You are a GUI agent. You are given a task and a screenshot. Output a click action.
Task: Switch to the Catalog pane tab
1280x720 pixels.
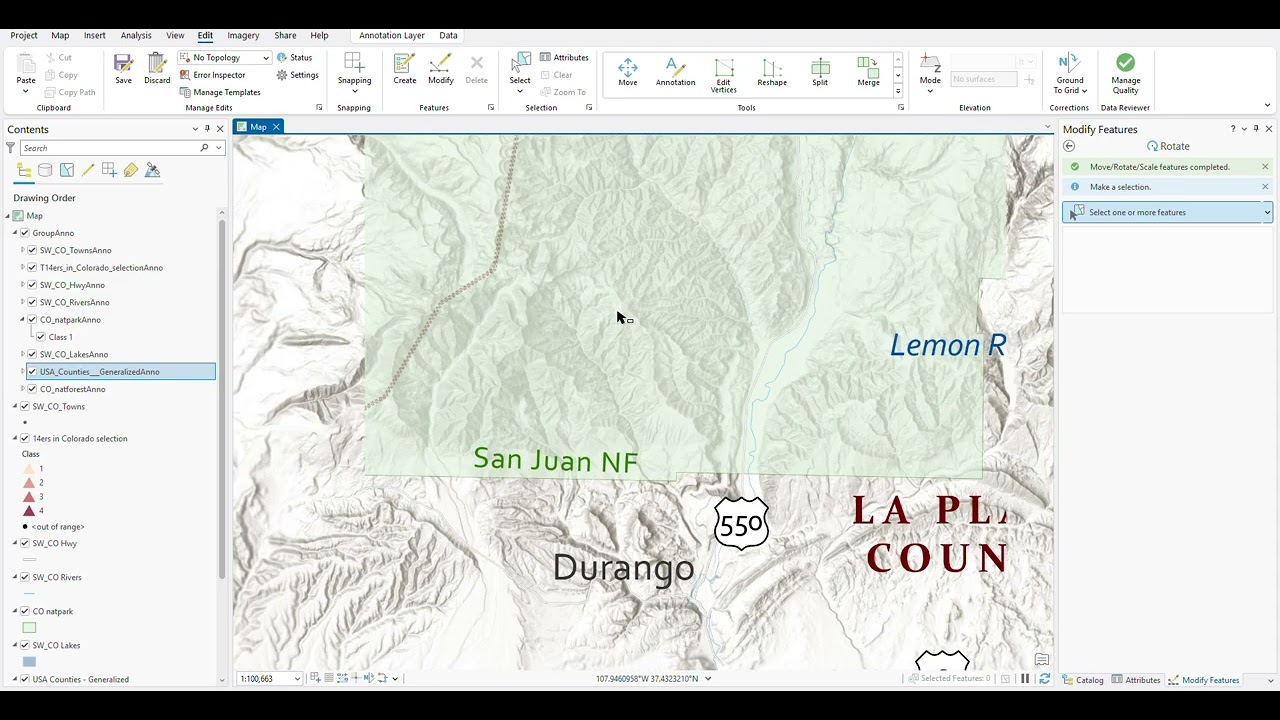click(1082, 680)
